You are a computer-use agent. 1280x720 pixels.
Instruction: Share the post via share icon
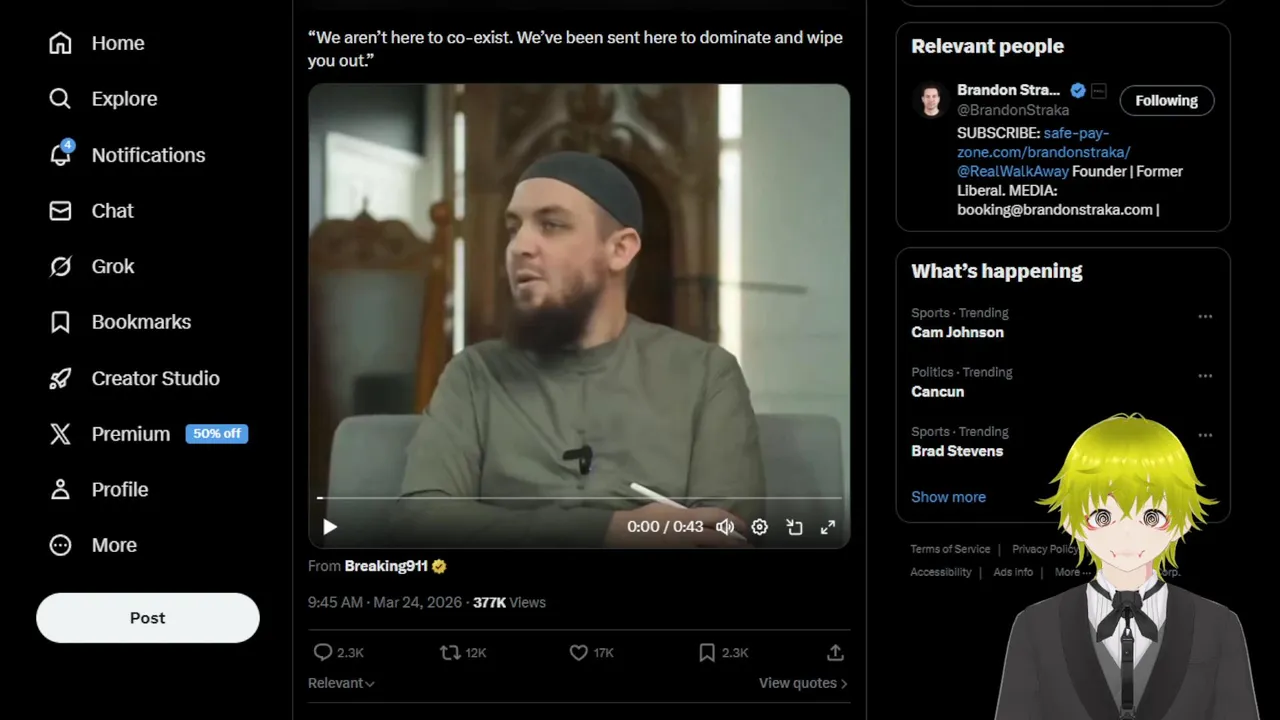pos(835,653)
